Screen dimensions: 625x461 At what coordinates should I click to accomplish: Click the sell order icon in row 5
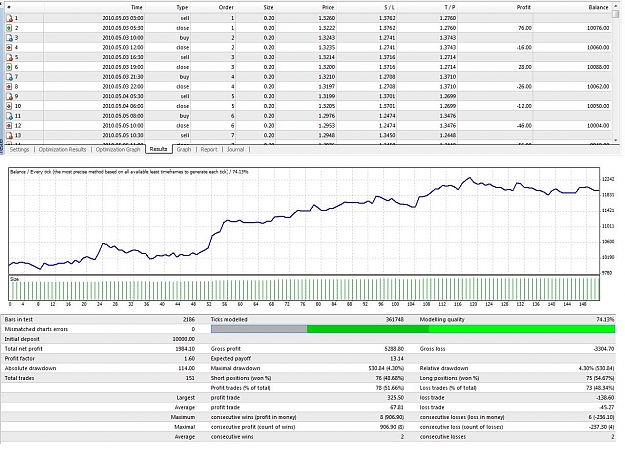[x=10, y=57]
